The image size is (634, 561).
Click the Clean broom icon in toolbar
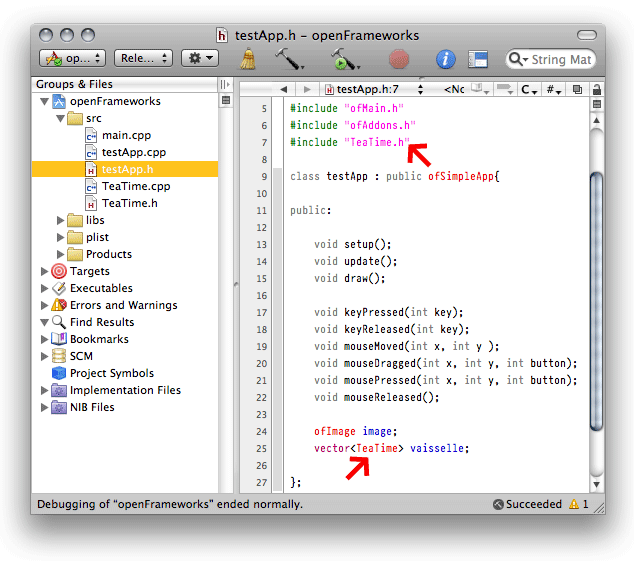[x=250, y=59]
